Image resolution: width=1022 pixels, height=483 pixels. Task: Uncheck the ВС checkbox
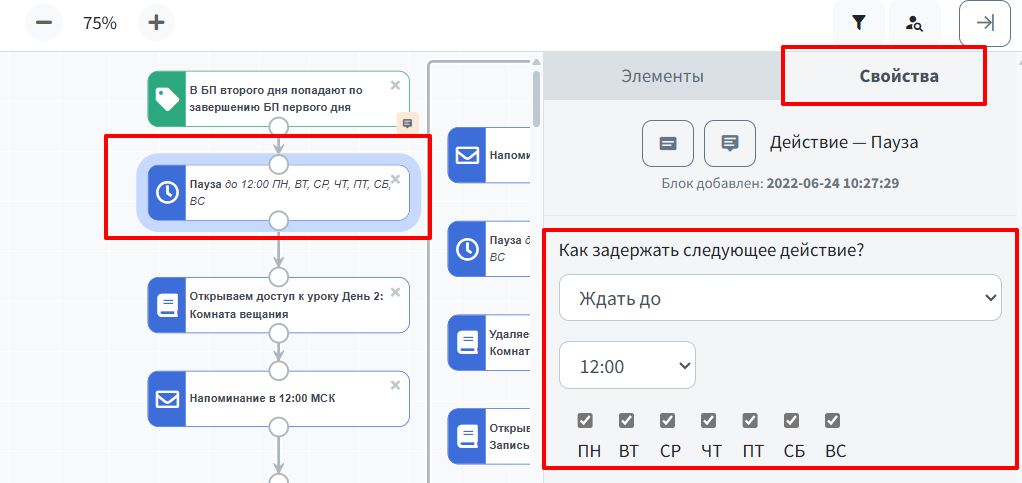[x=832, y=420]
